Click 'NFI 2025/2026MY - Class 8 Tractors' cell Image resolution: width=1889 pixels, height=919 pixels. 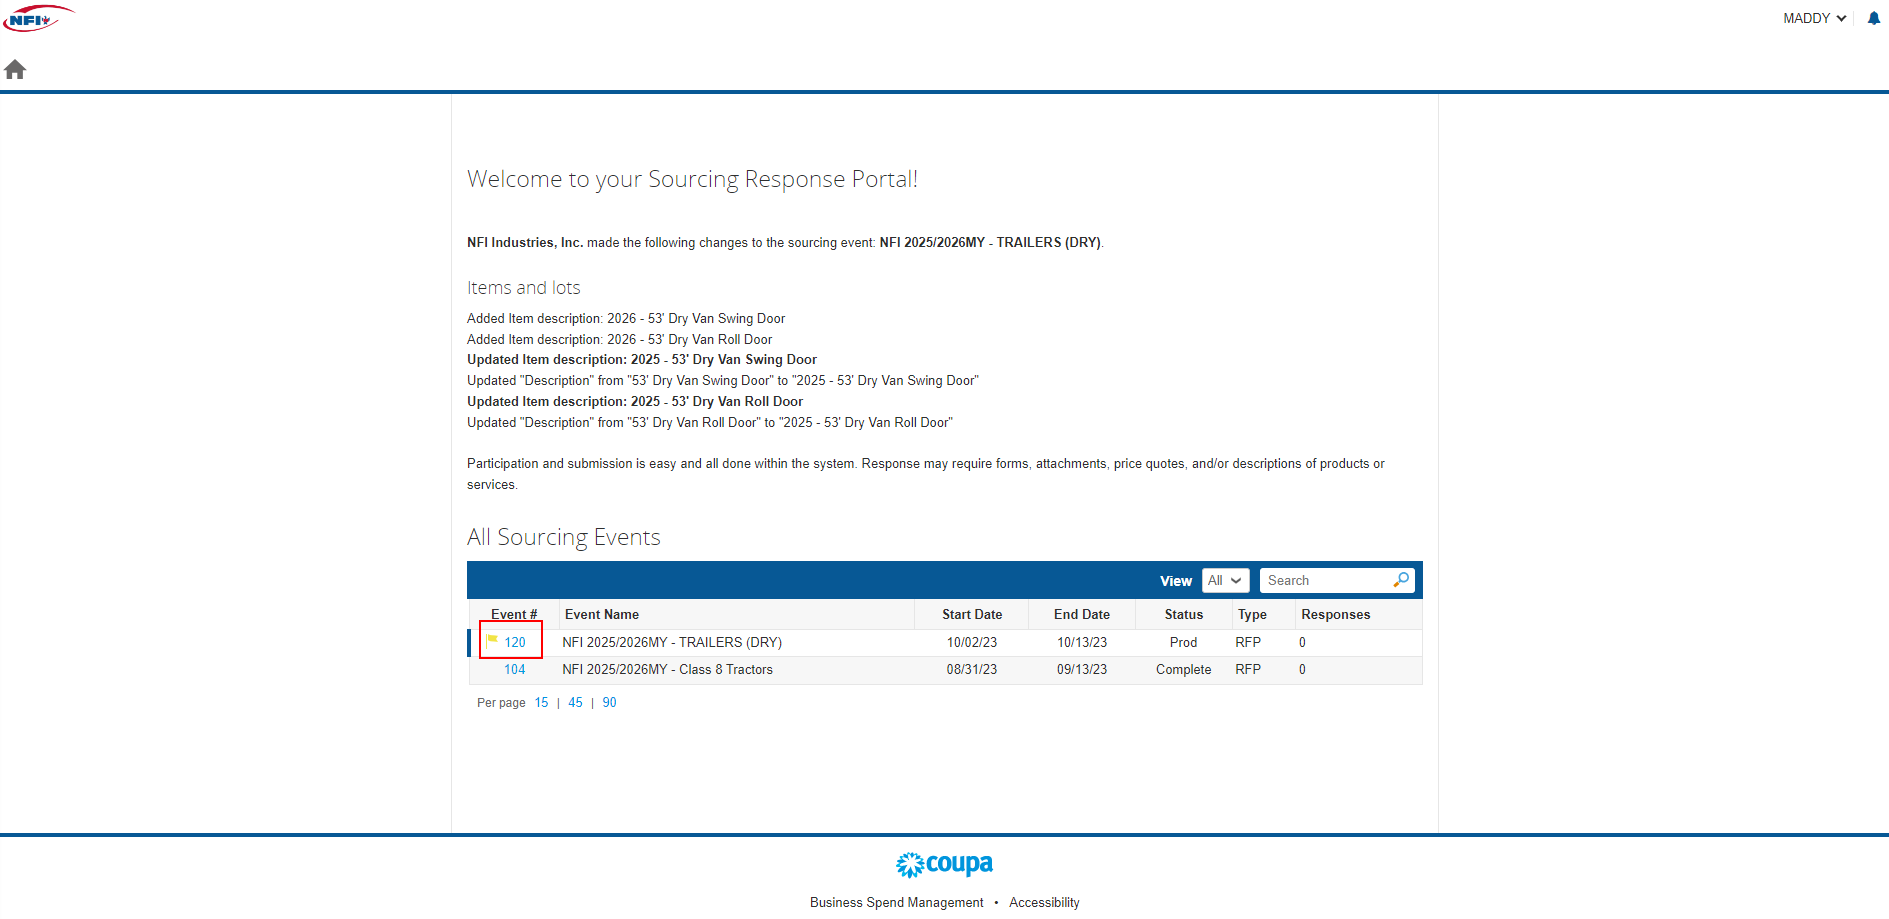tap(667, 669)
